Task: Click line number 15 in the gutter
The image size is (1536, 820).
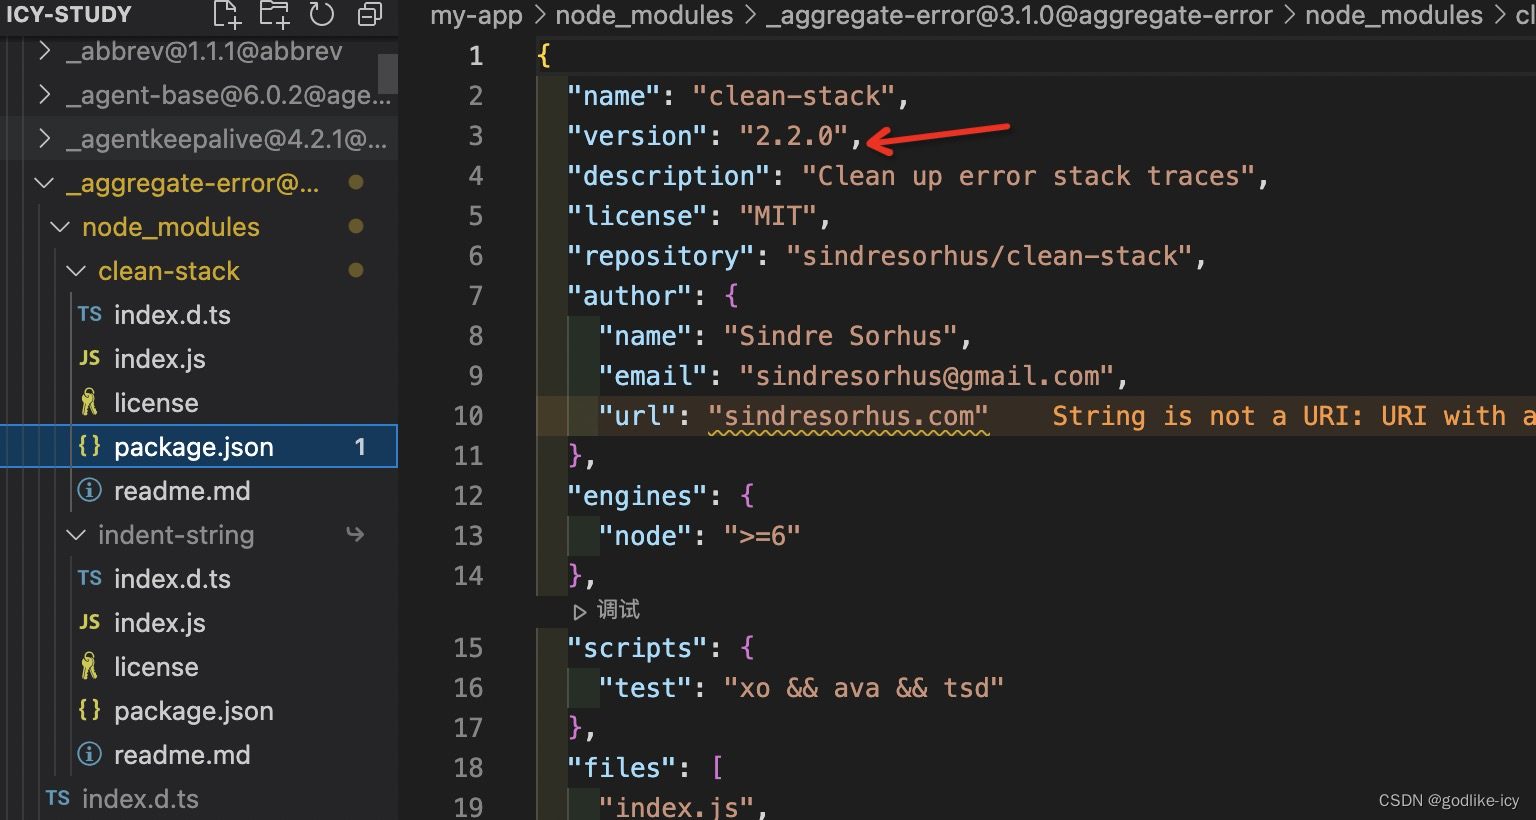Action: [x=468, y=648]
